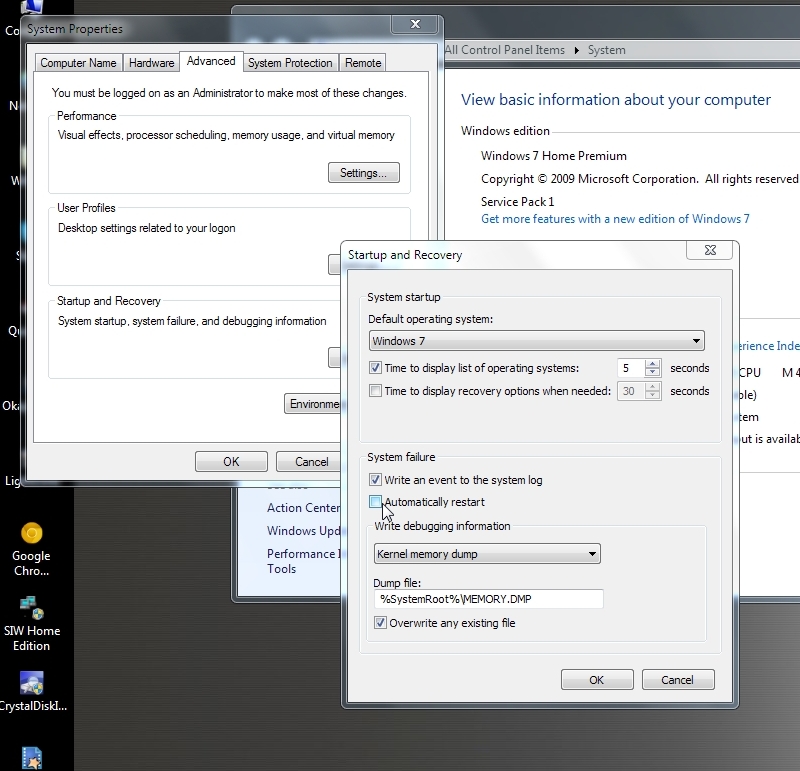Open Windows Update link in System window
The width and height of the screenshot is (800, 771).
[x=303, y=531]
